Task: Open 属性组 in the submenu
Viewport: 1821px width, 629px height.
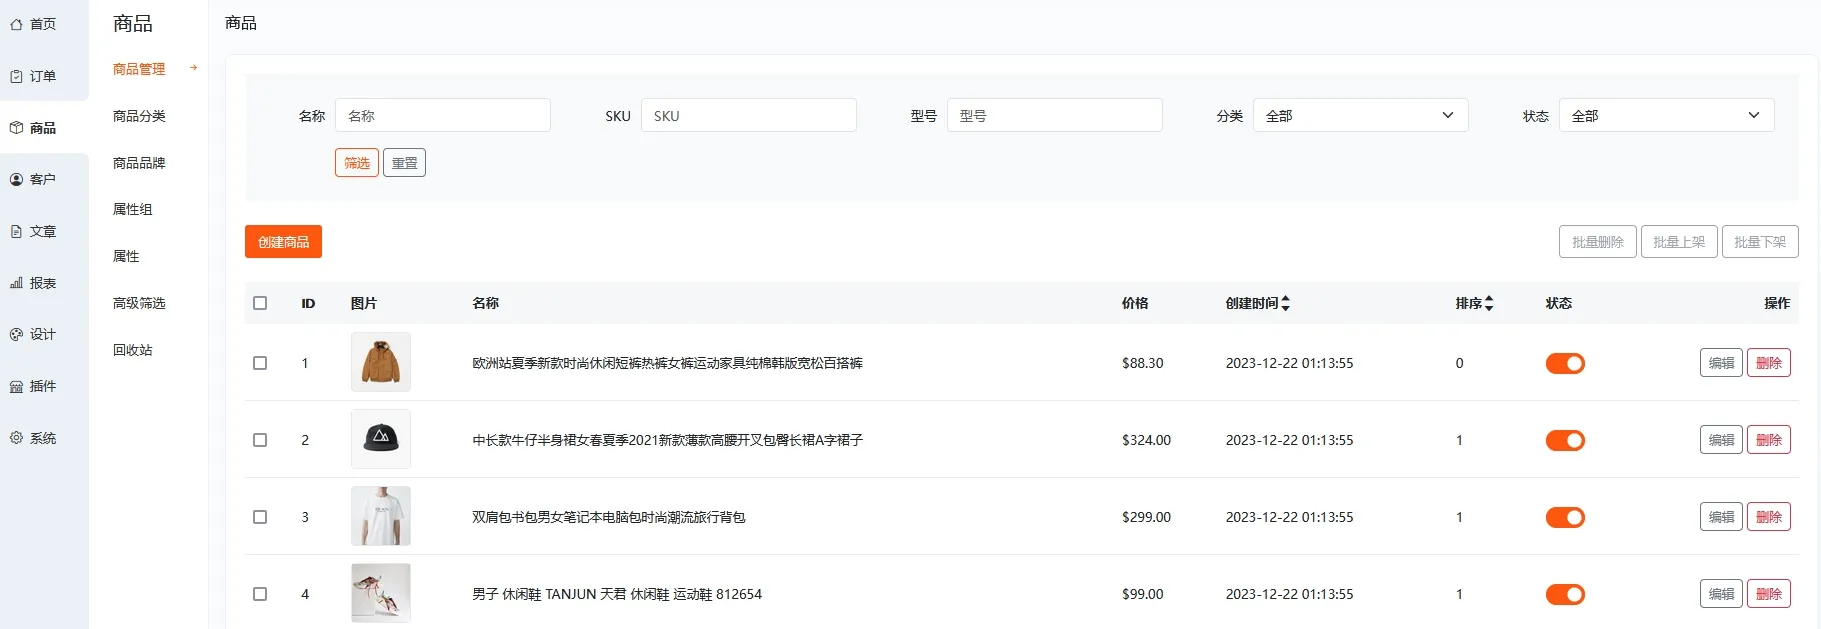Action: (x=133, y=209)
